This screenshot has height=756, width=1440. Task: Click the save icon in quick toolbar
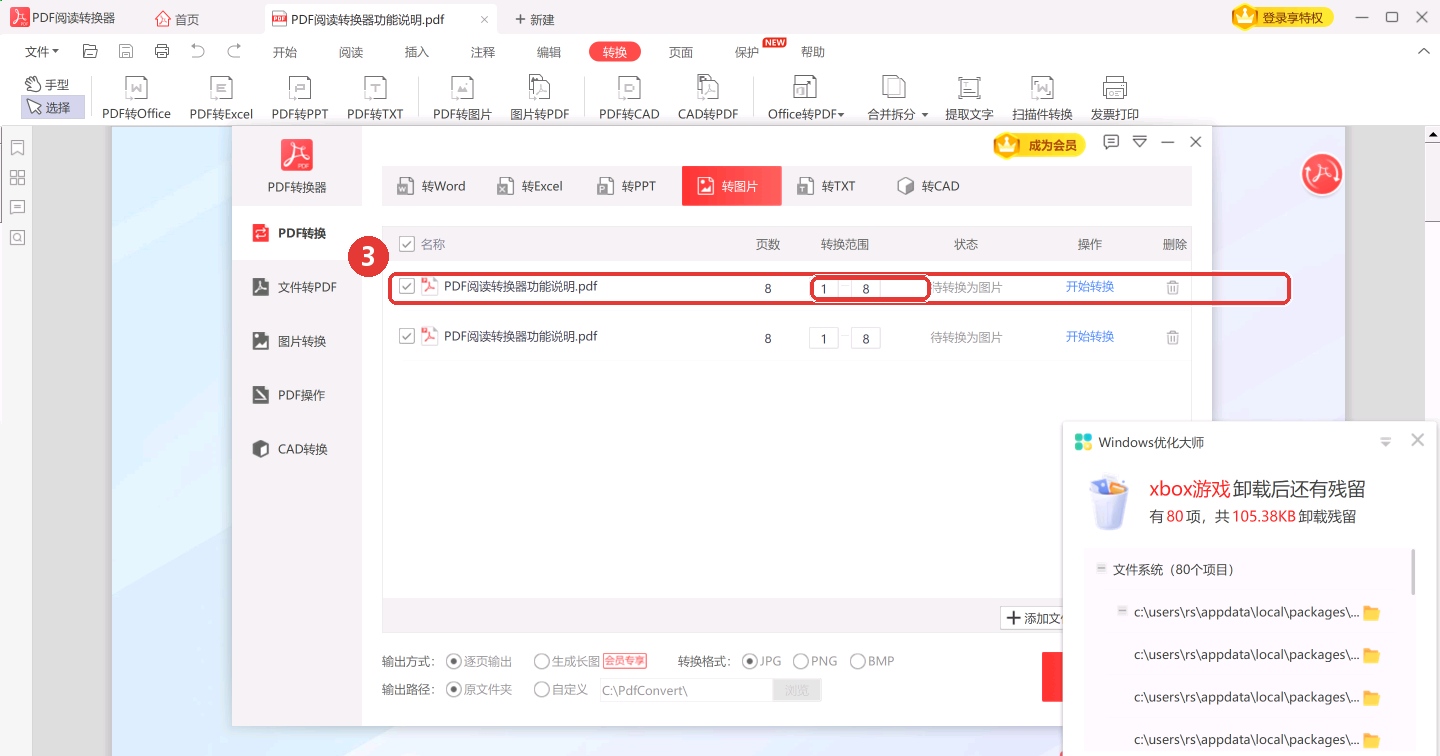126,51
